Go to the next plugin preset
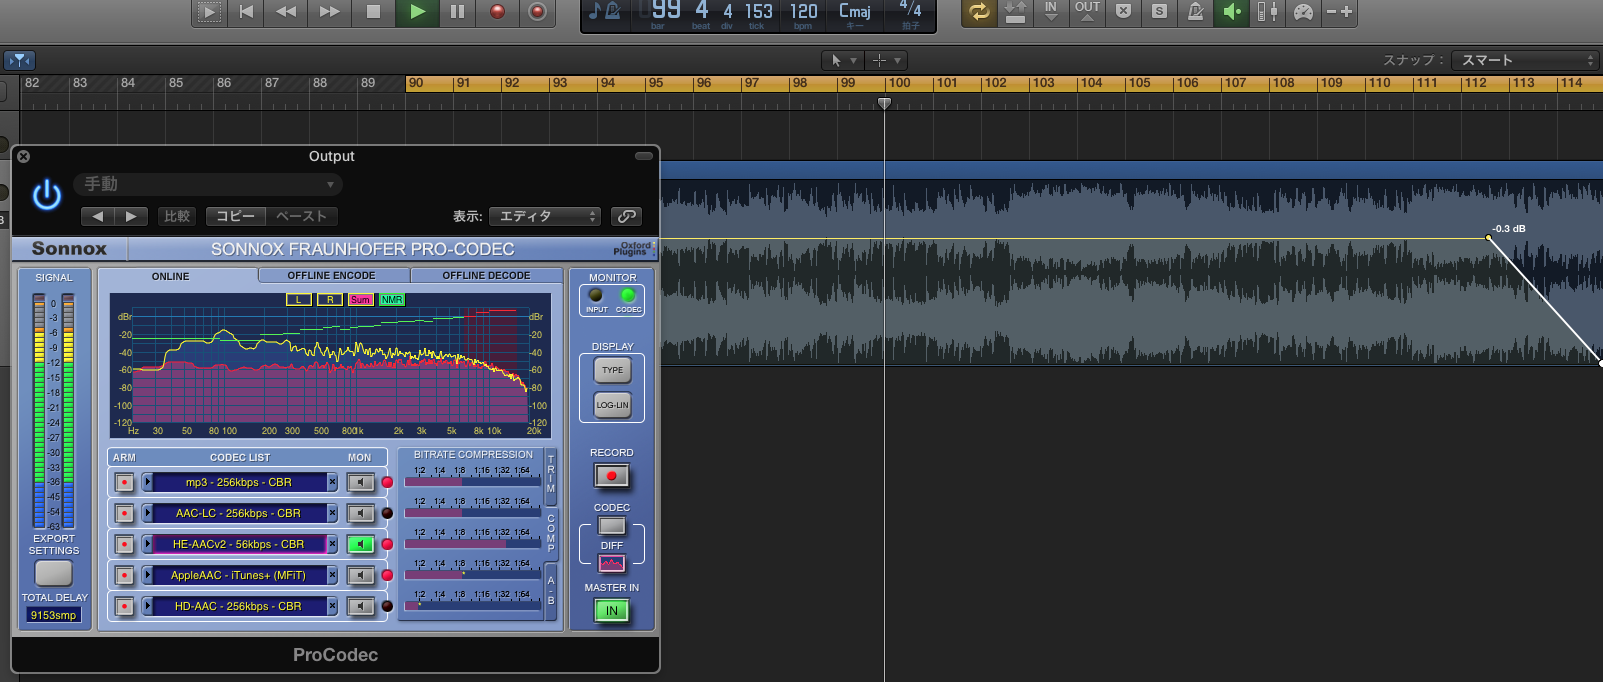 (x=131, y=216)
